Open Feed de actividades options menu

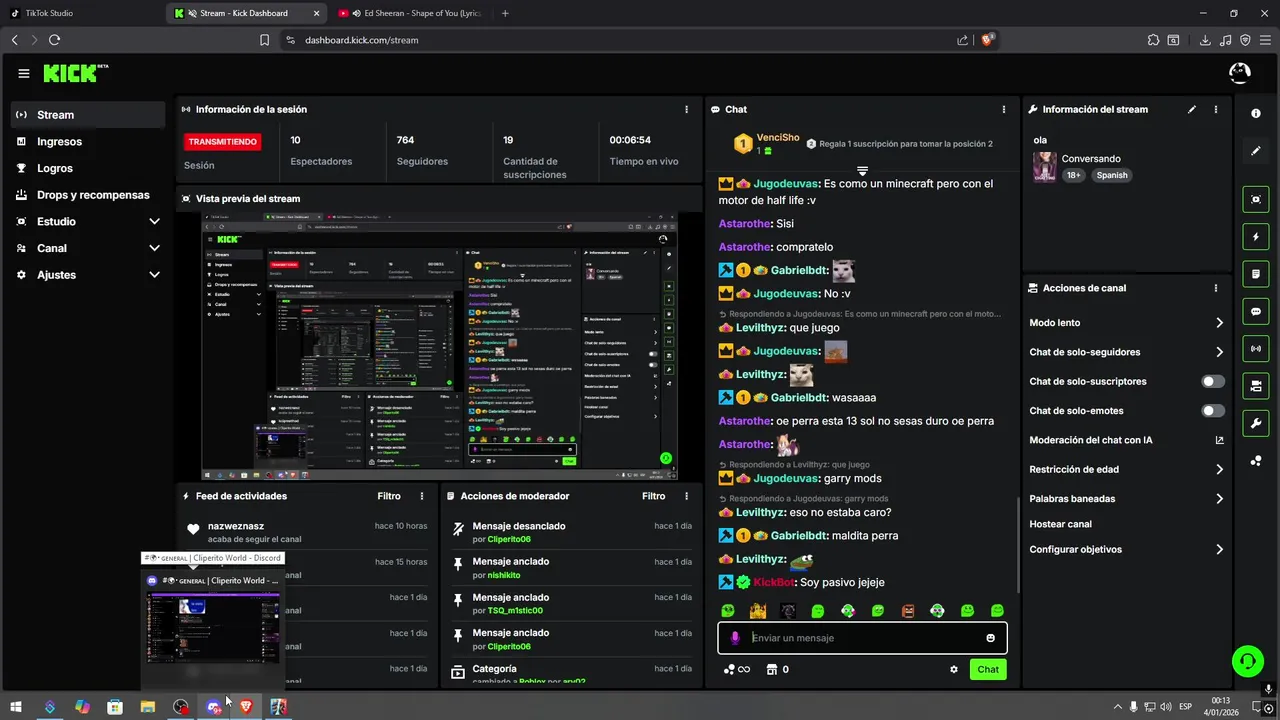click(422, 496)
